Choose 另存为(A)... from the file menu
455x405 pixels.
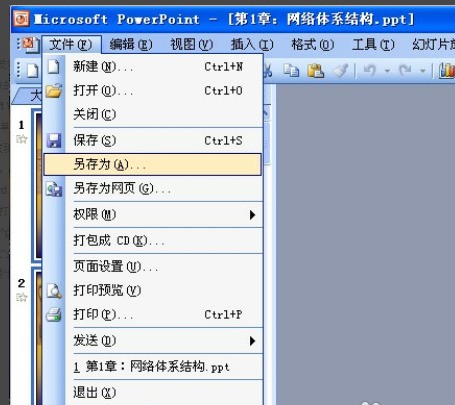tap(152, 164)
